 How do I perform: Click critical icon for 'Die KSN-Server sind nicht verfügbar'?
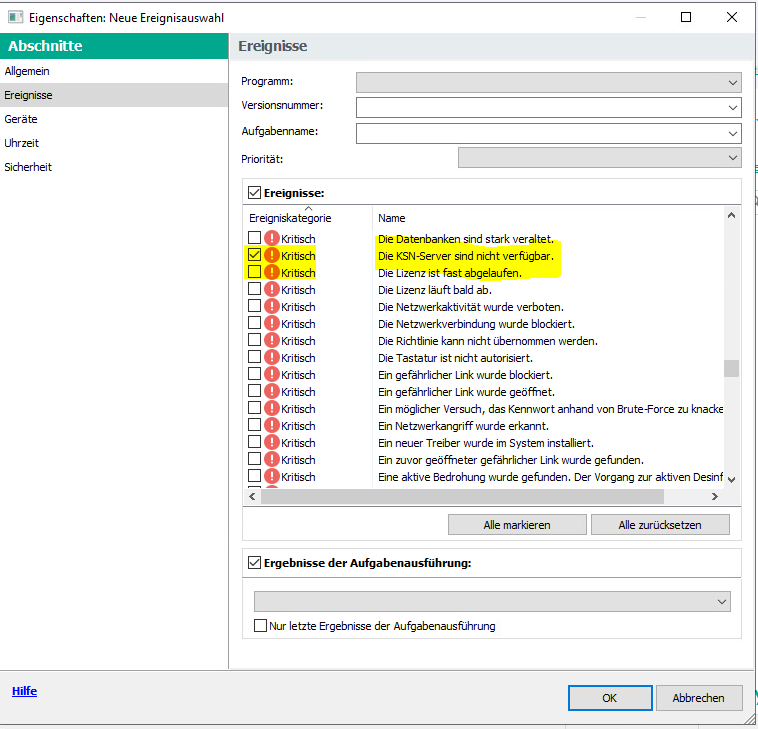272,255
